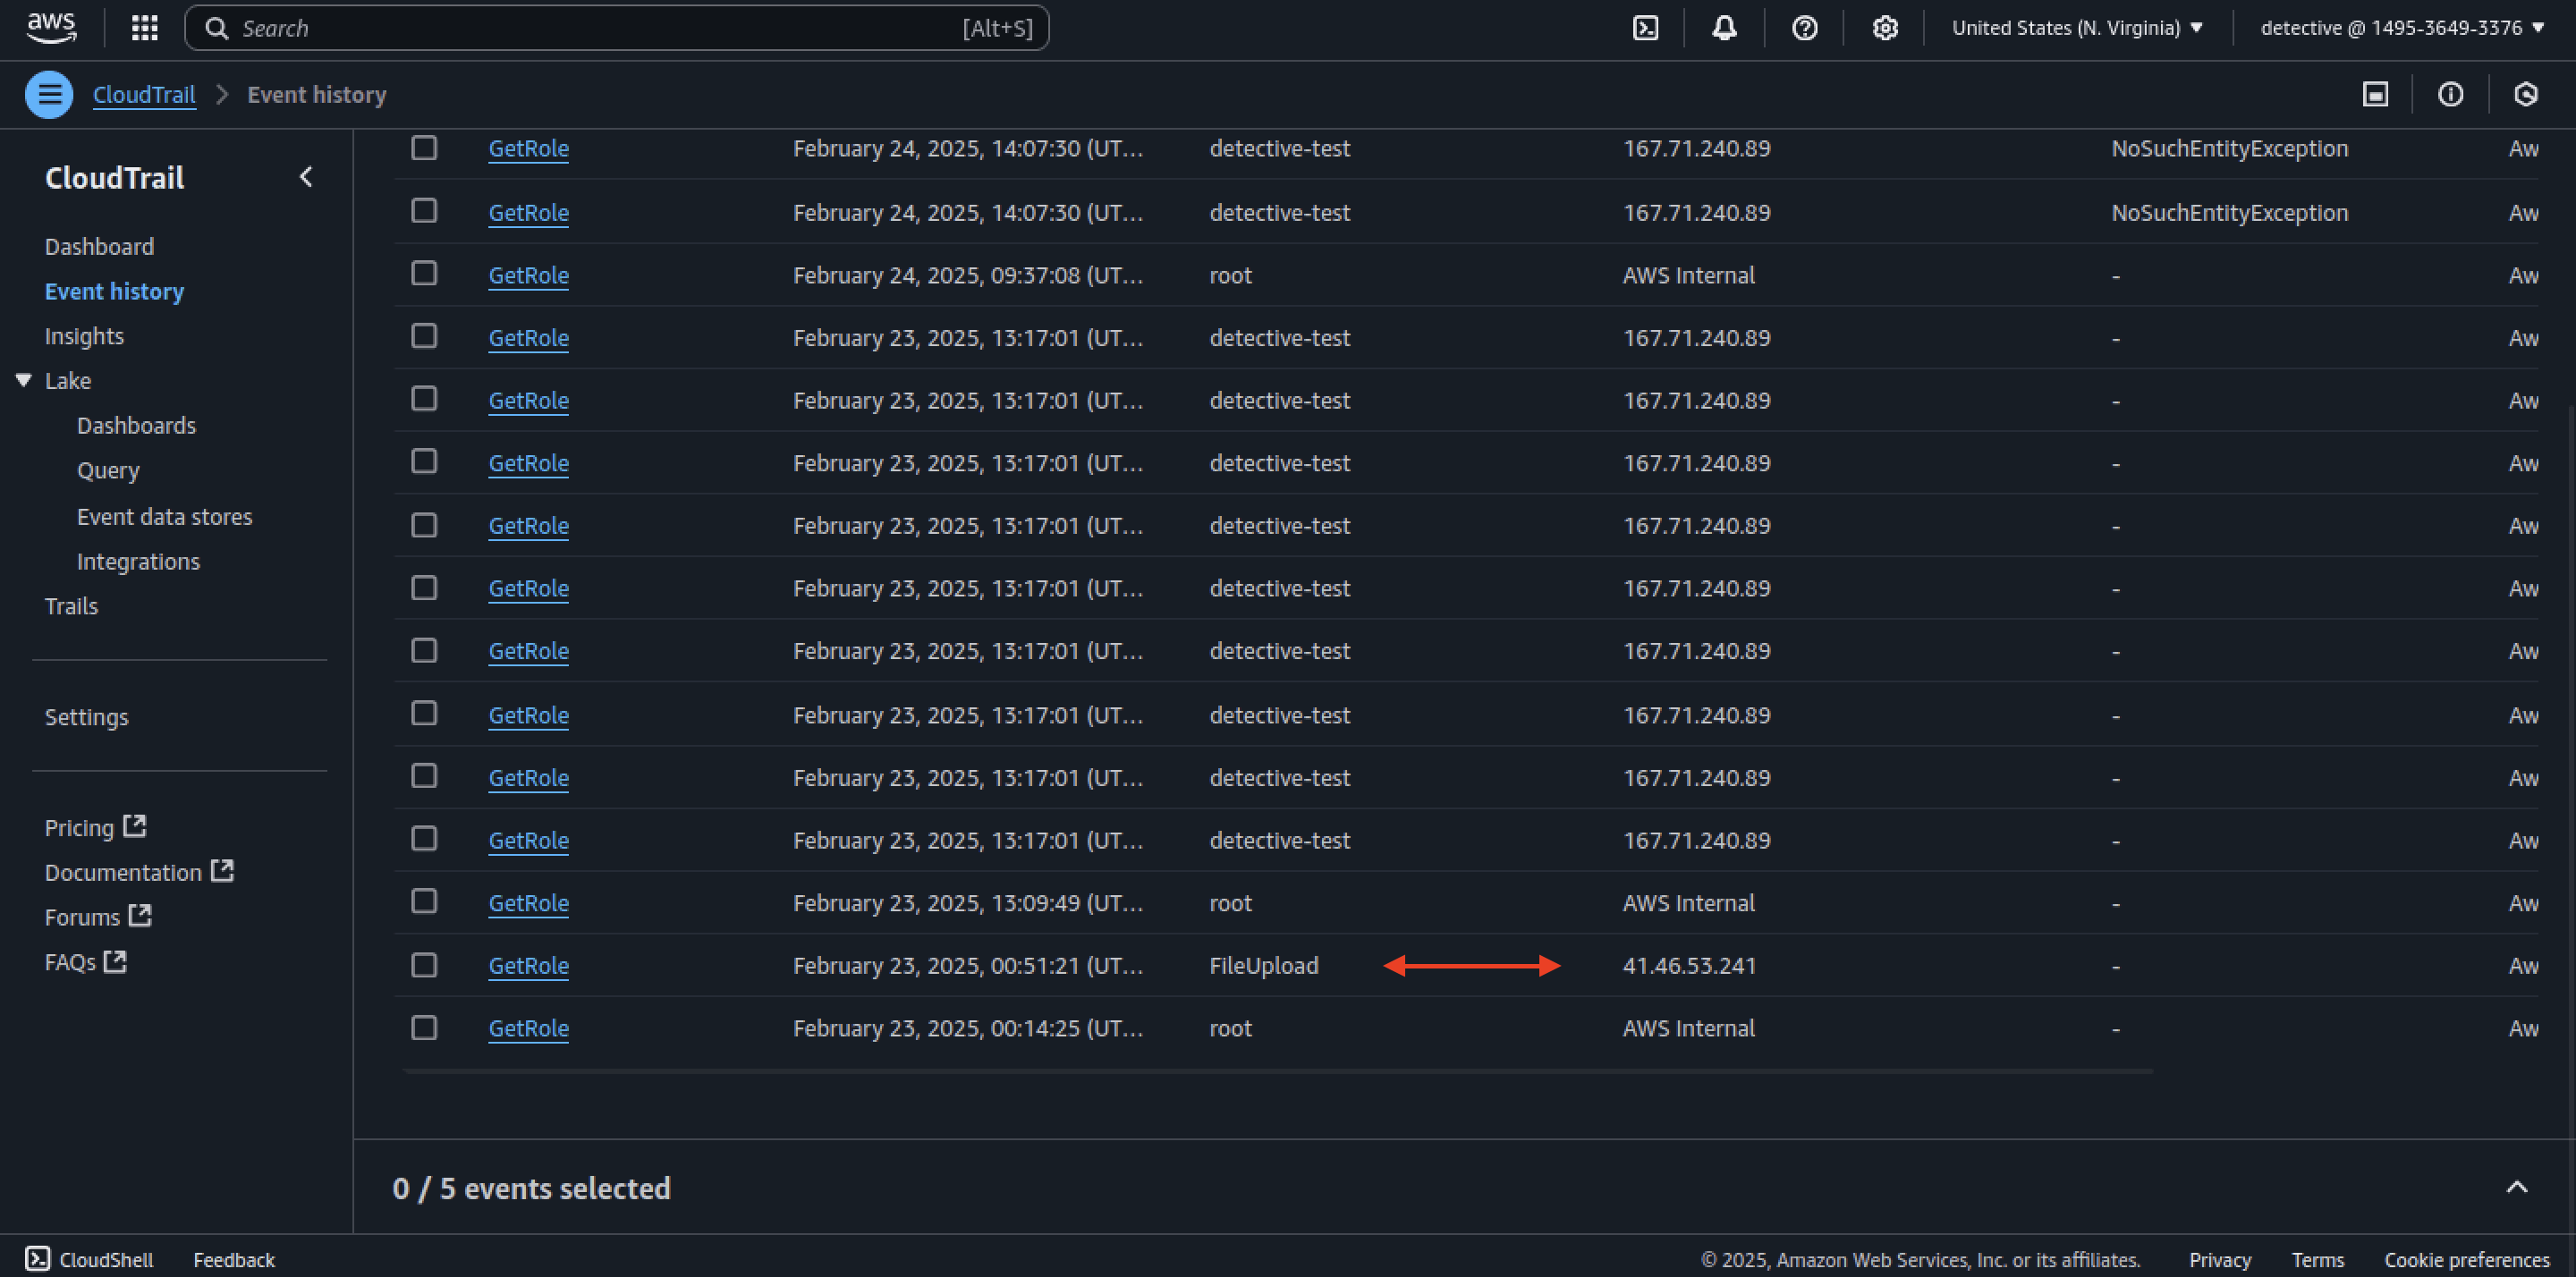Open the notifications bell
Viewport: 2576px width, 1277px height.
click(1724, 28)
